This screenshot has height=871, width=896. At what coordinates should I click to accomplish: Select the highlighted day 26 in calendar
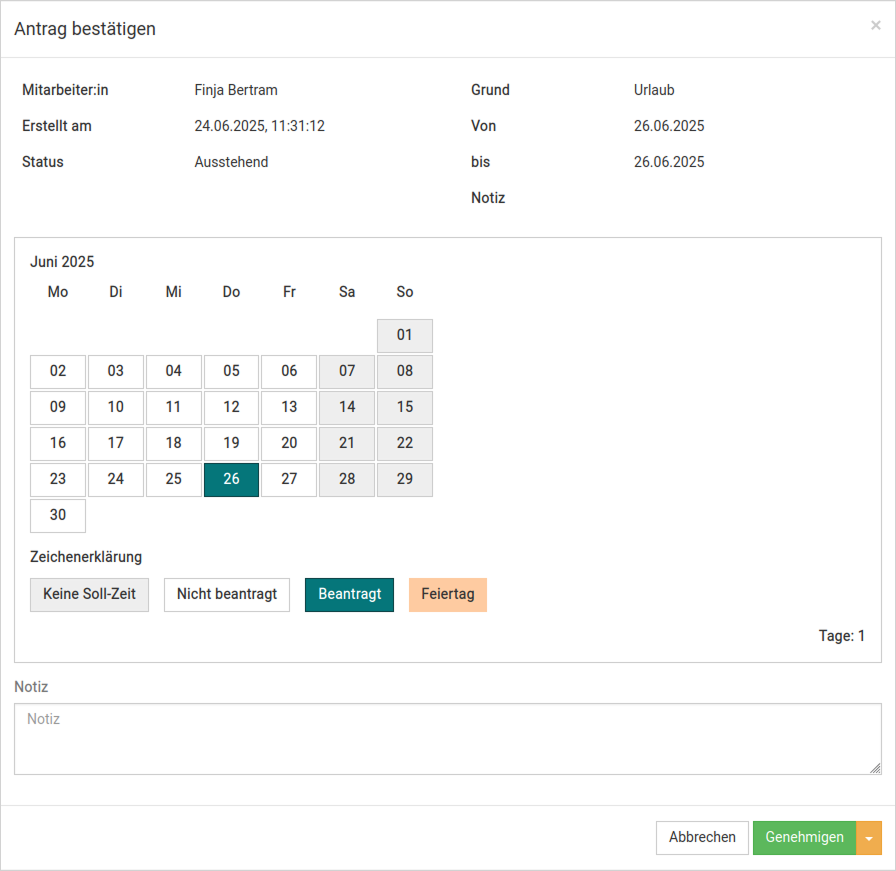tap(231, 480)
